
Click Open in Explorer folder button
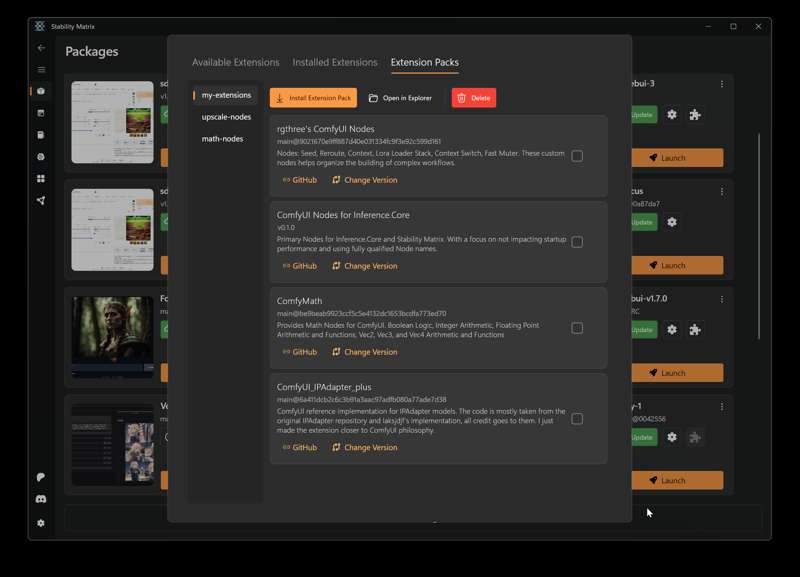coord(400,98)
